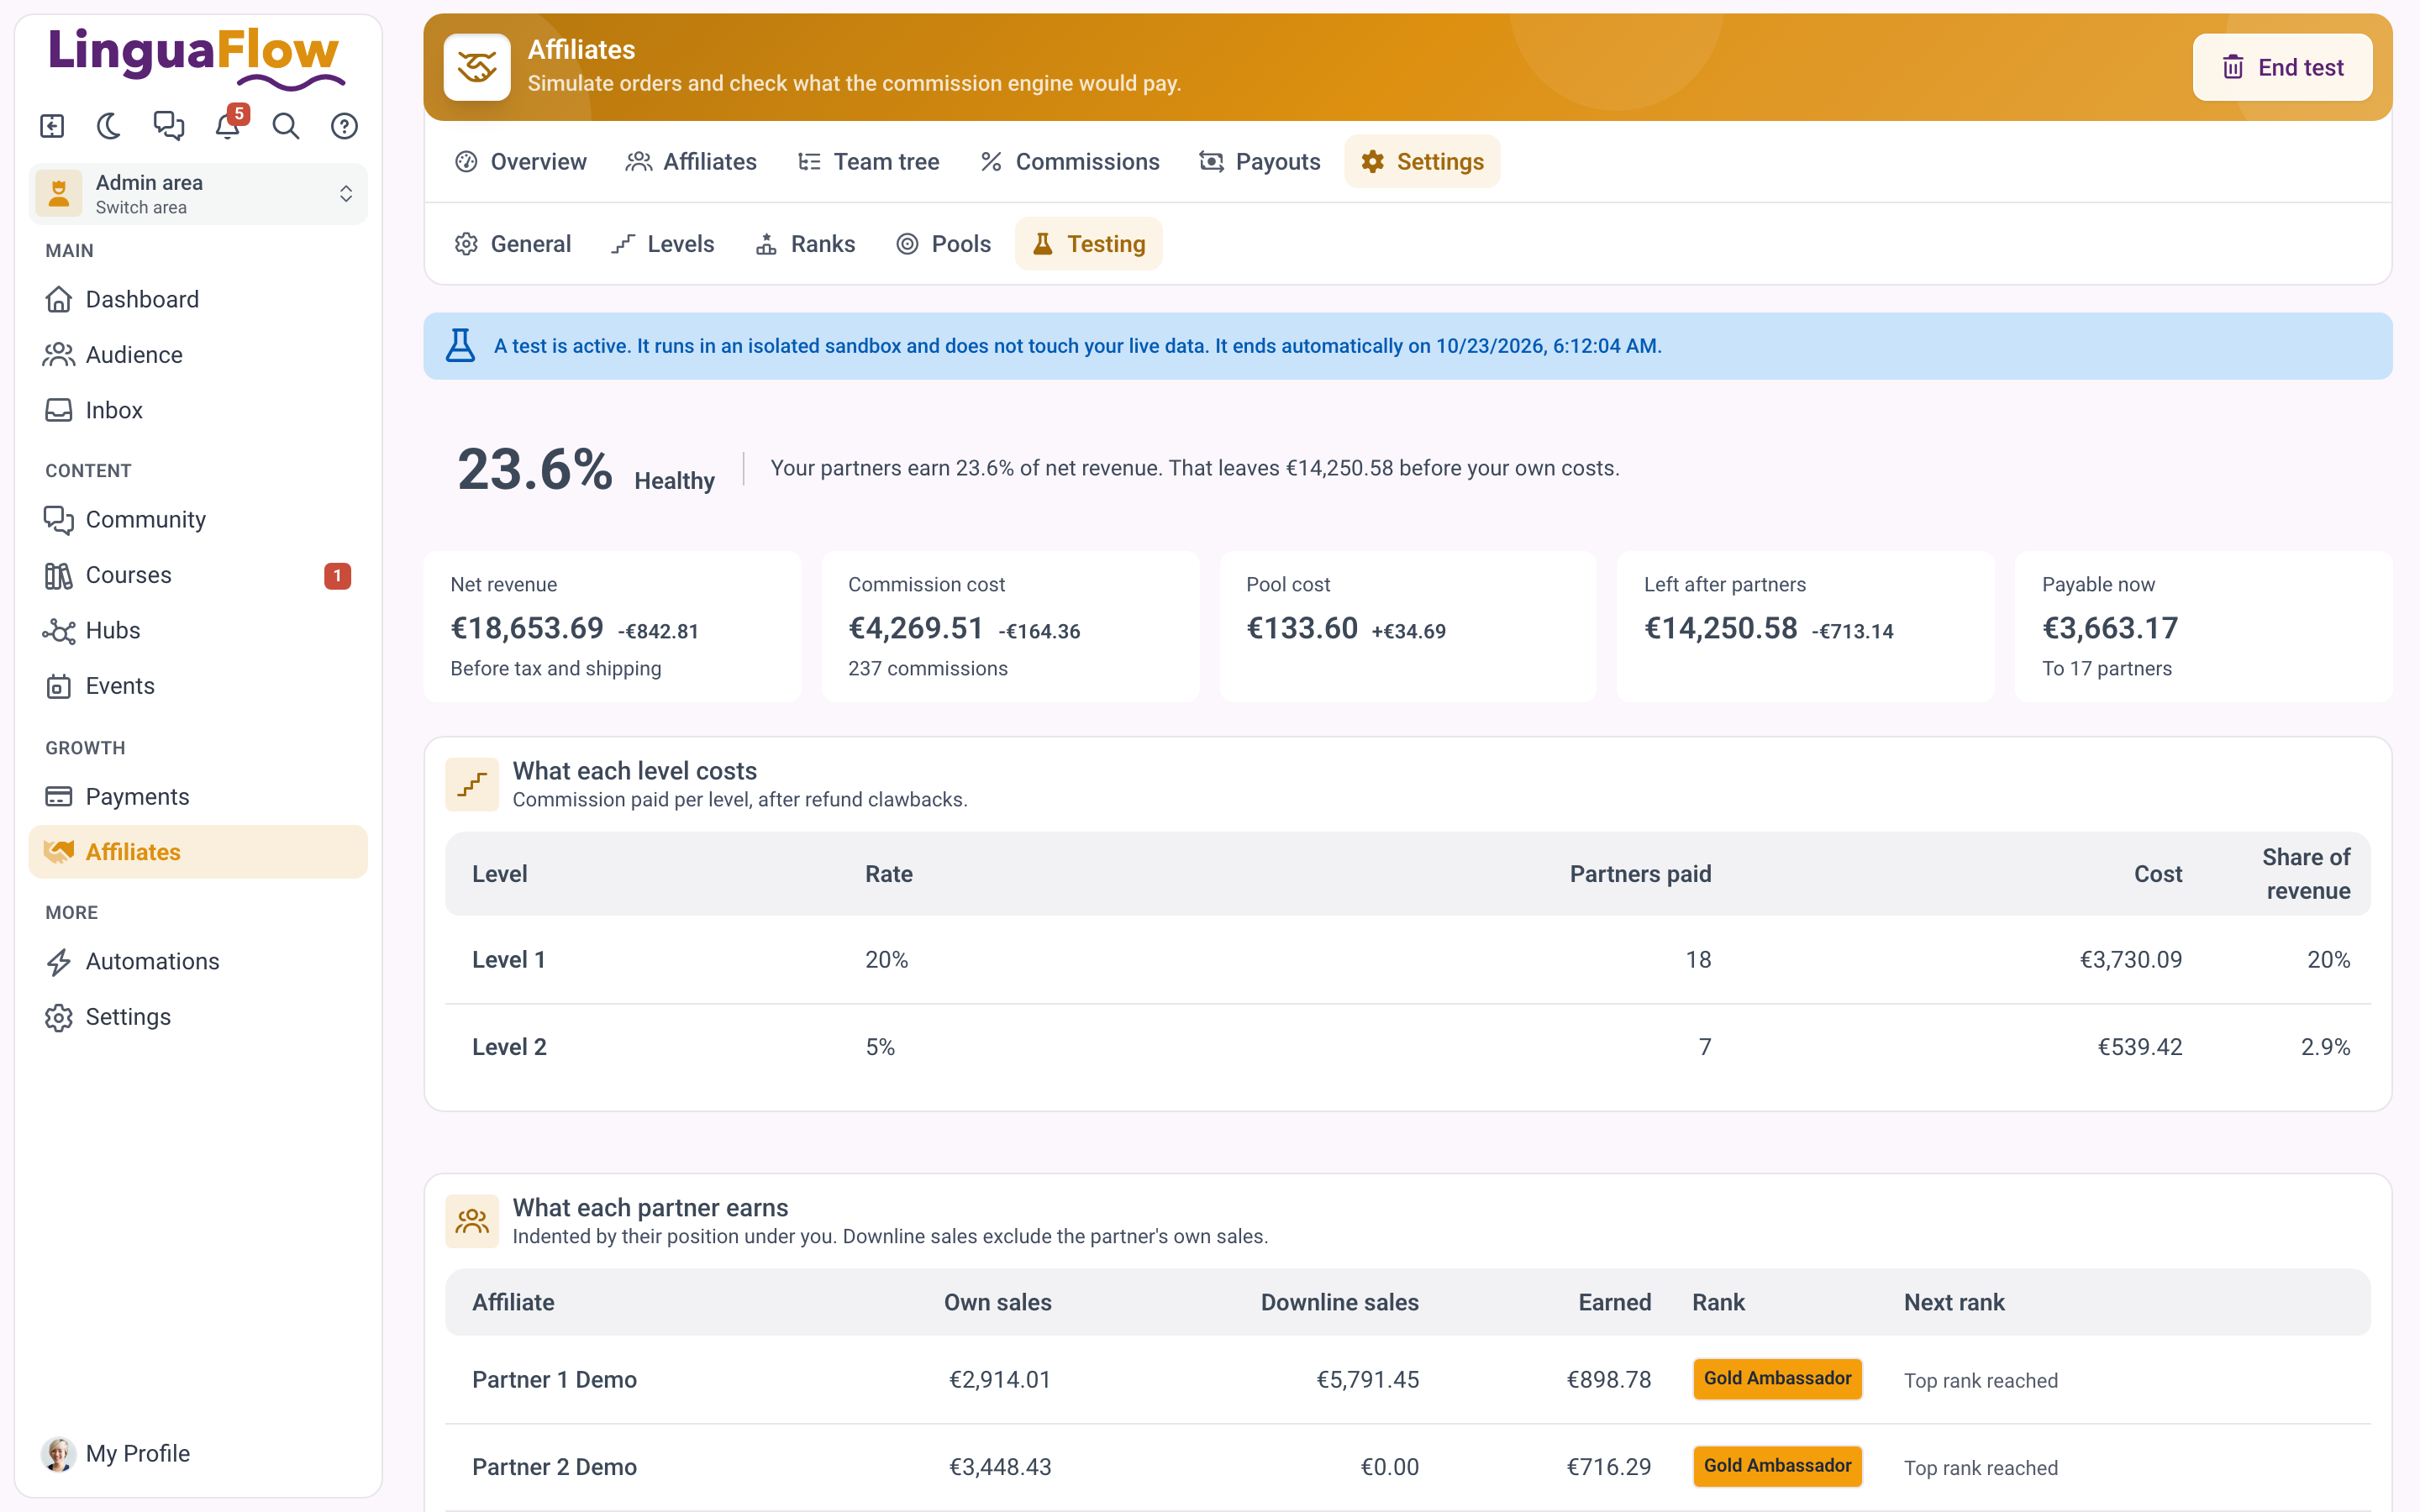Click the Courses red badge
2420x1512 pixels.
[x=338, y=576]
